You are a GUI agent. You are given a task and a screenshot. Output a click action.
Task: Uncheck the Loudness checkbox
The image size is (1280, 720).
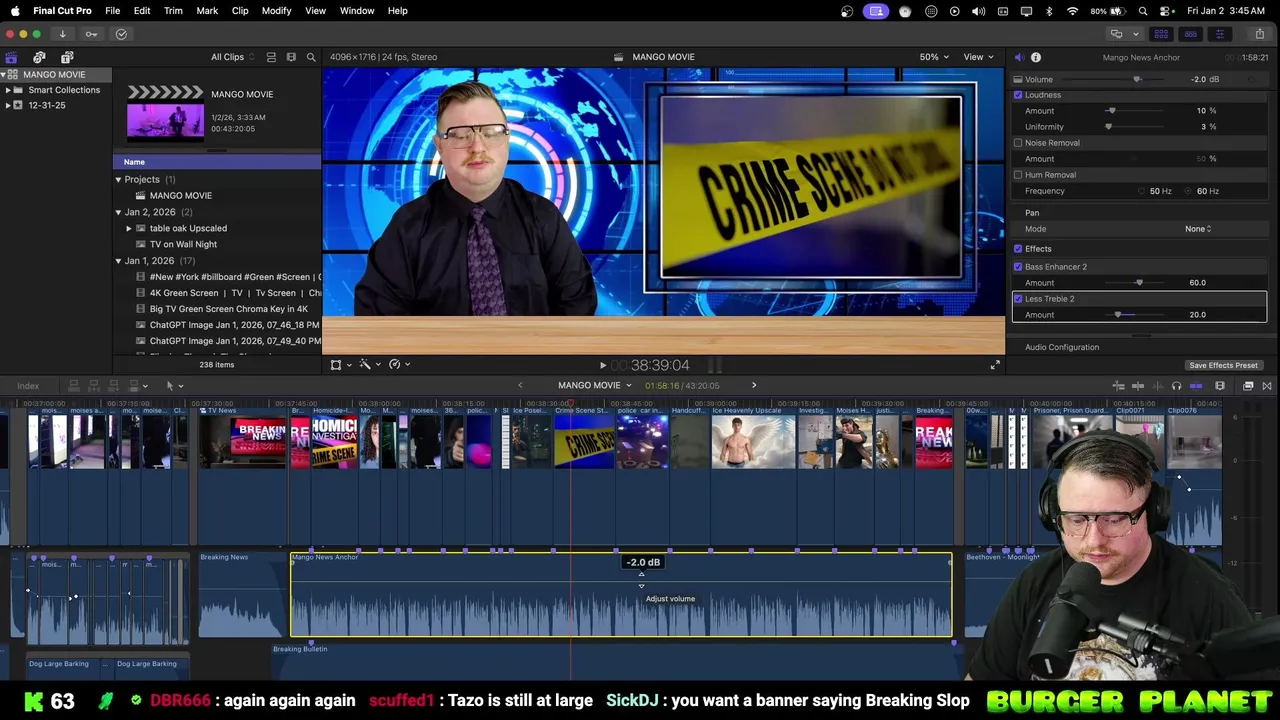point(1018,95)
